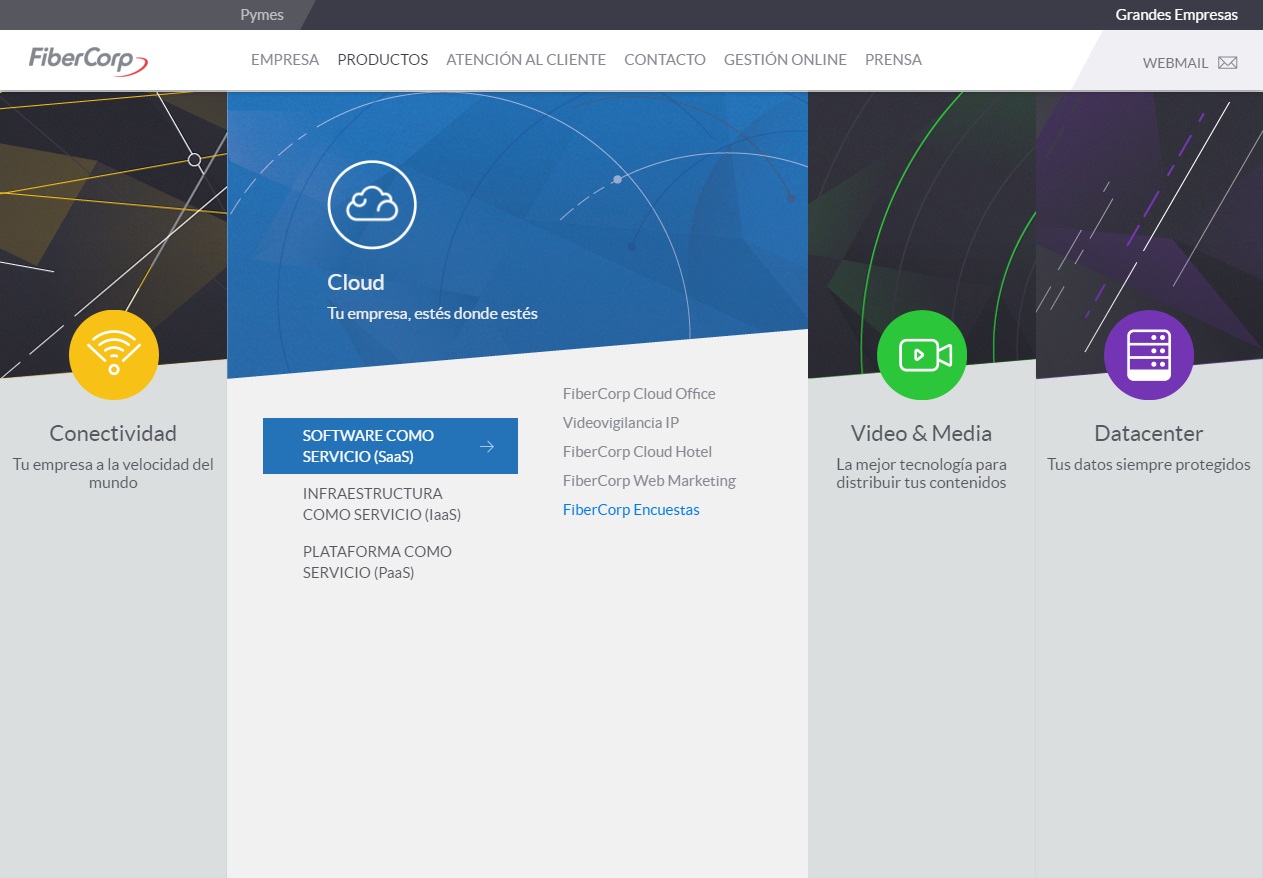Click the arrow on the SaaS button

pyautogui.click(x=487, y=446)
